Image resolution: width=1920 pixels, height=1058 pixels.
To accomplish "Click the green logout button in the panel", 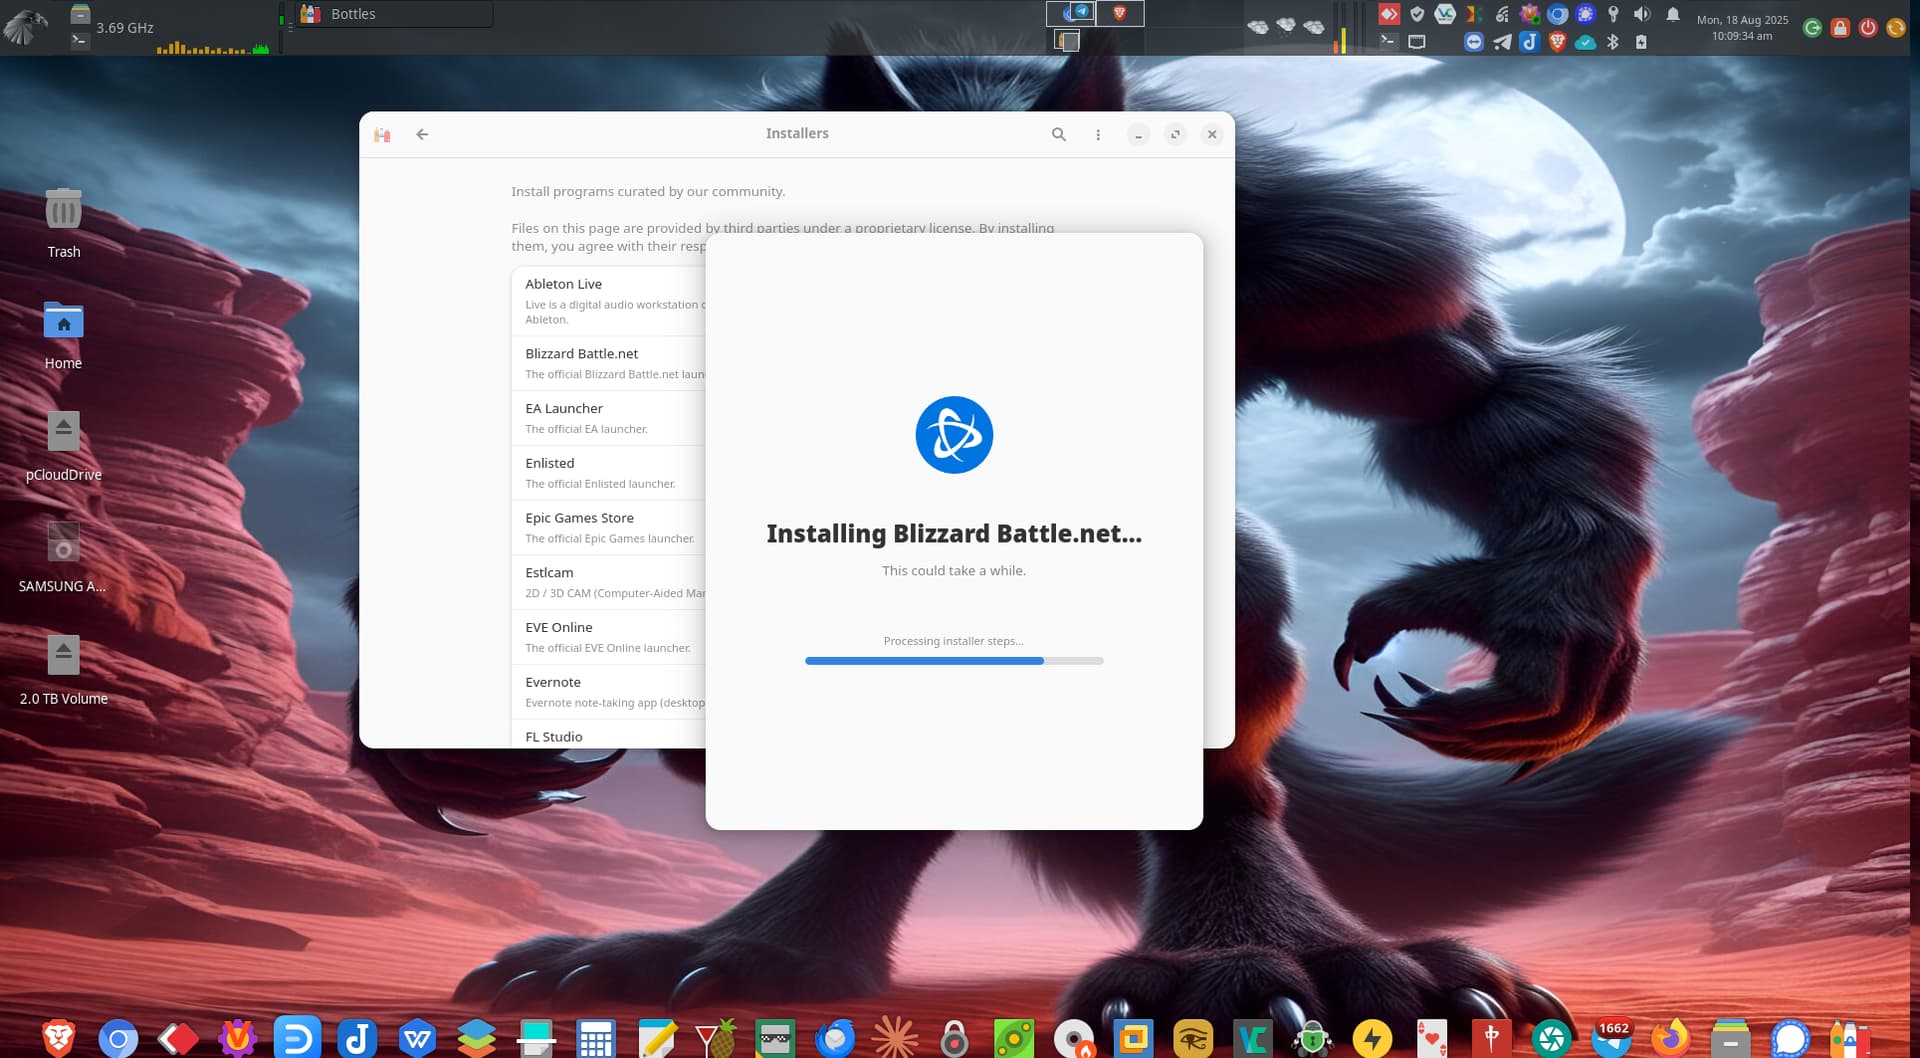I will (x=1812, y=28).
